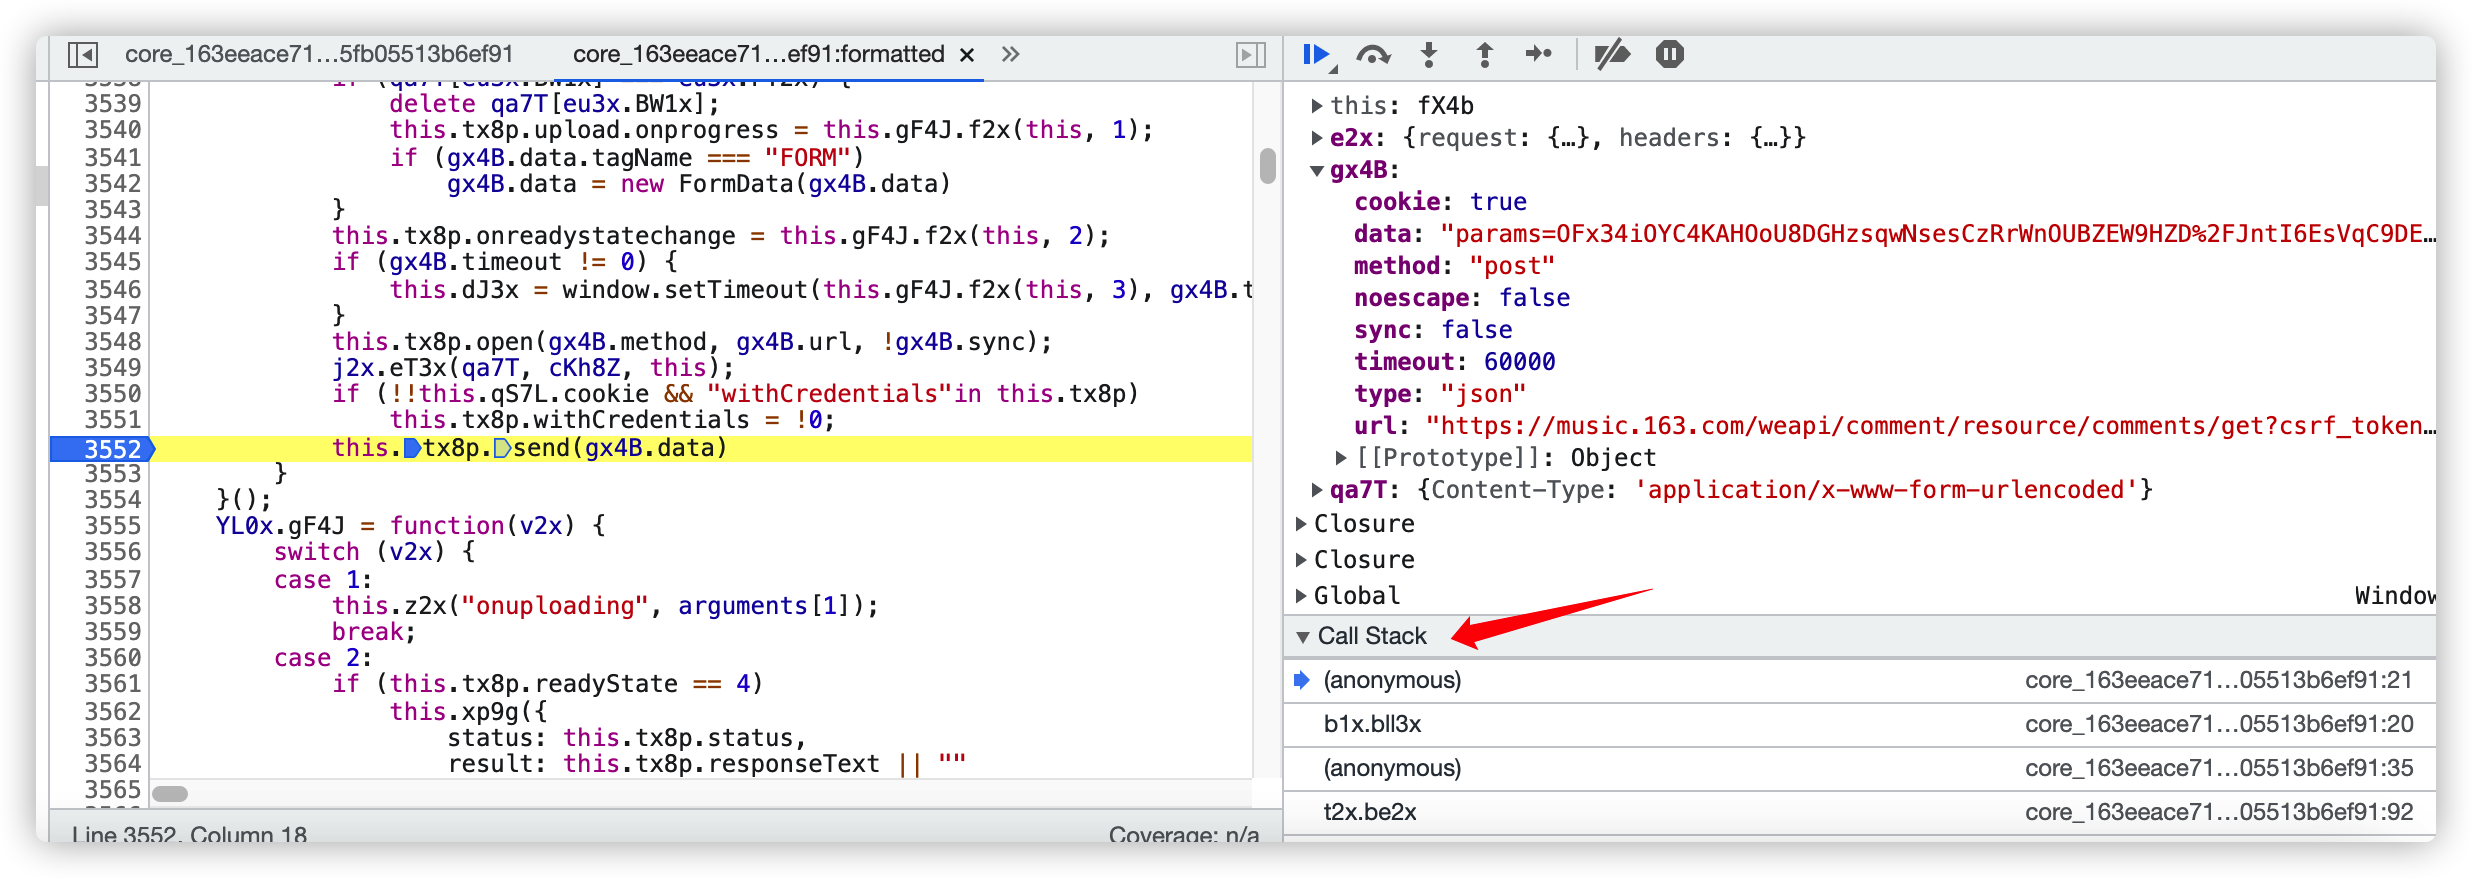Click the send(gx4B.data) call on line 3552
This screenshot has width=2472, height=878.
click(620, 447)
